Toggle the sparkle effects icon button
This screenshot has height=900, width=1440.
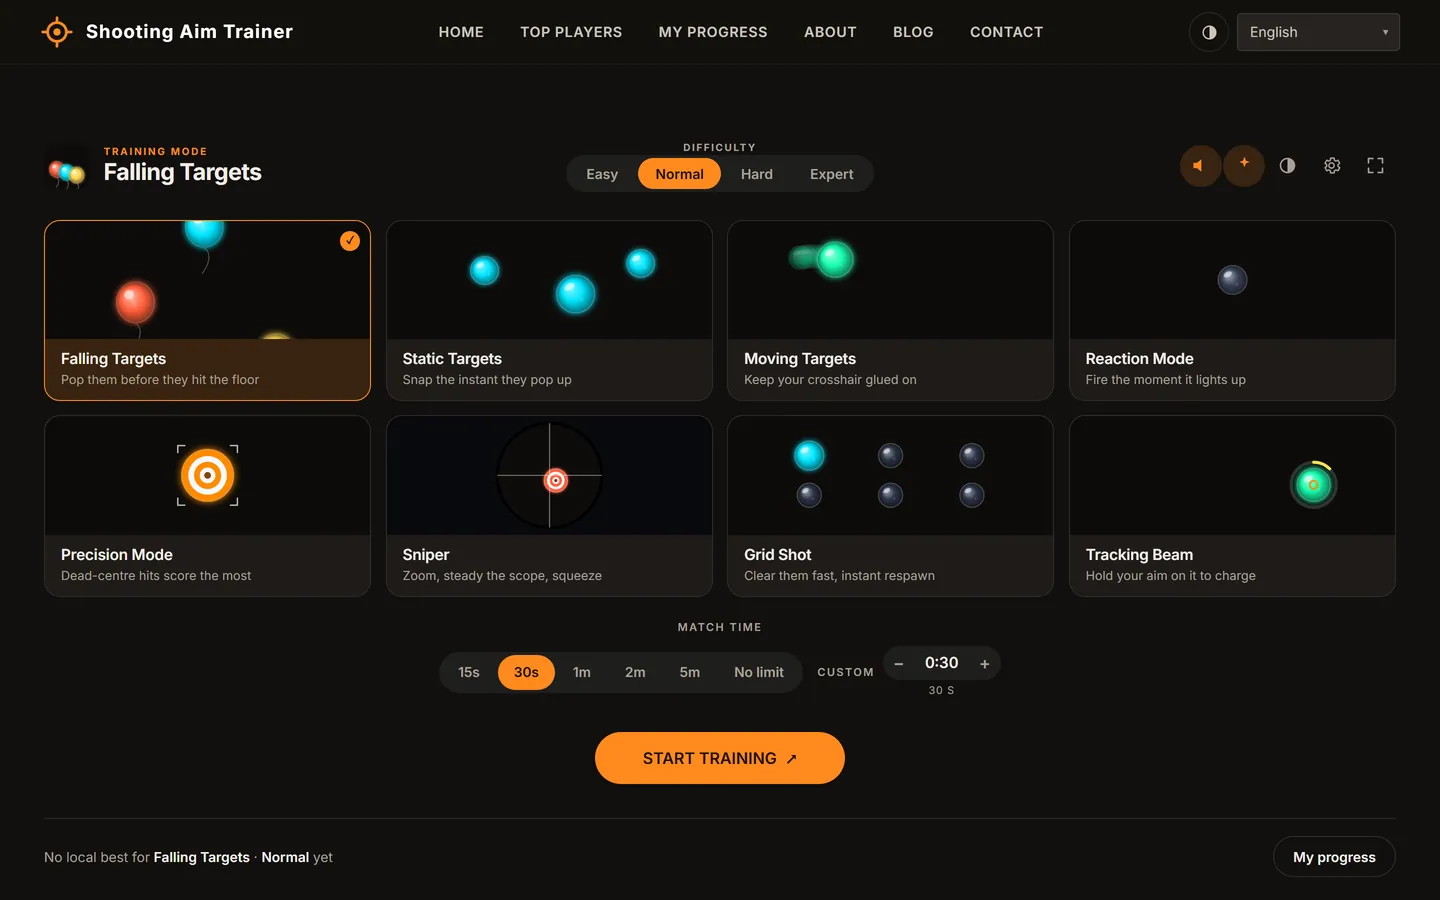[1244, 166]
